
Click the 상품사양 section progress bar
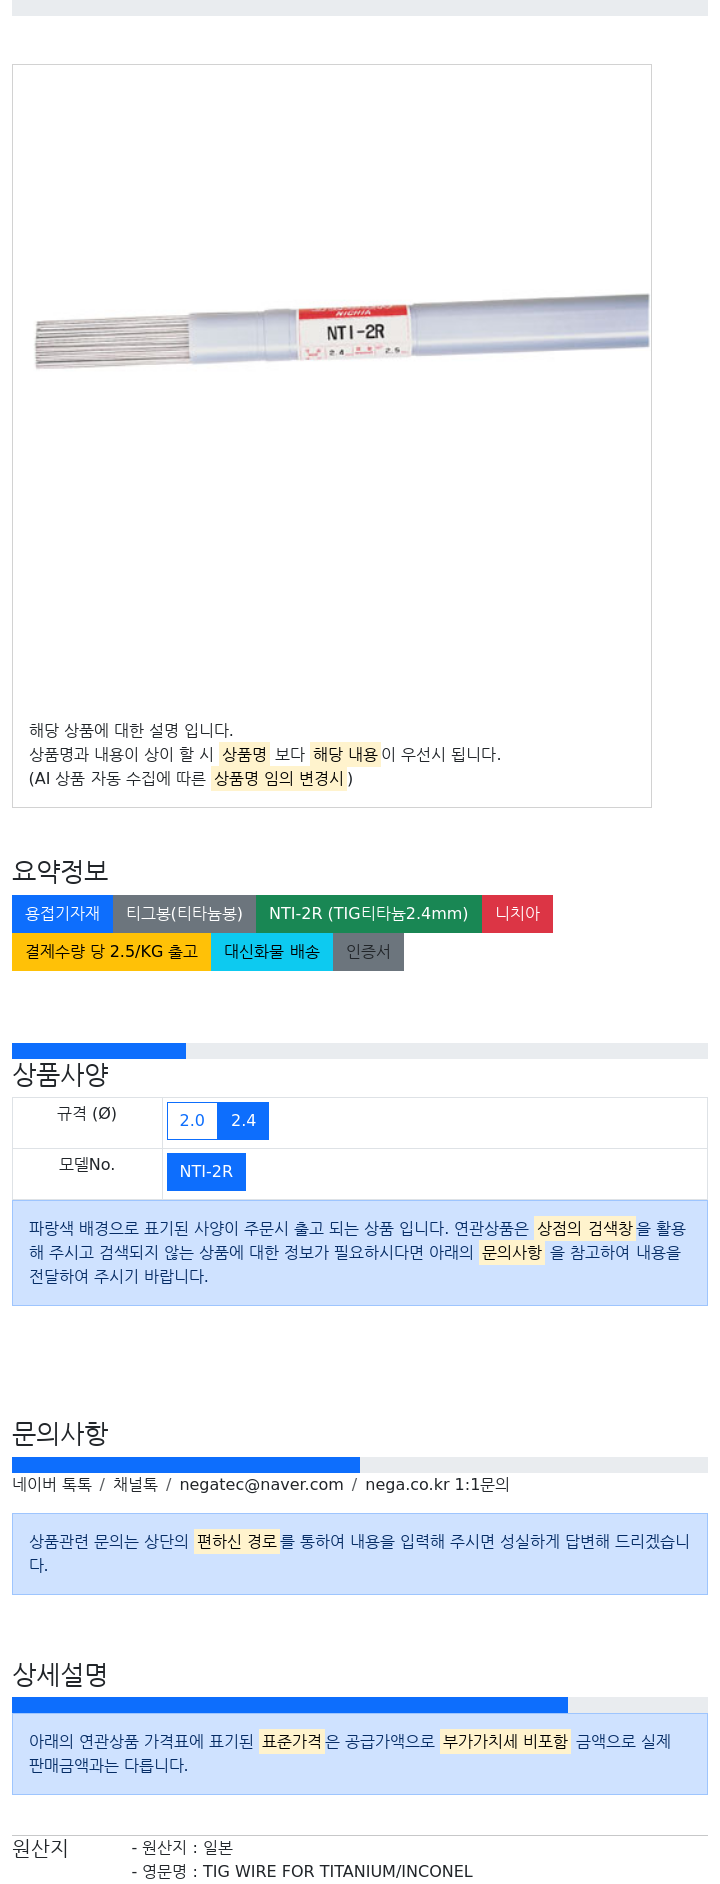(x=360, y=1051)
